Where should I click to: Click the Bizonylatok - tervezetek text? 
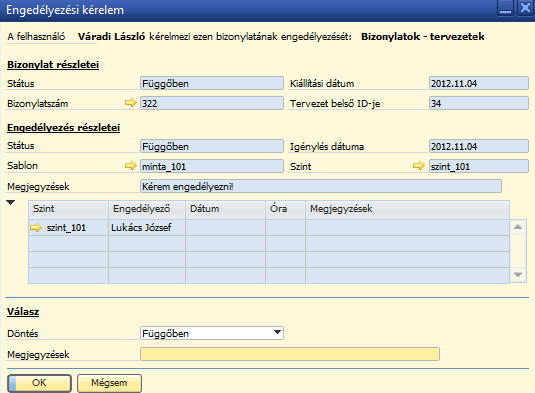(x=423, y=37)
